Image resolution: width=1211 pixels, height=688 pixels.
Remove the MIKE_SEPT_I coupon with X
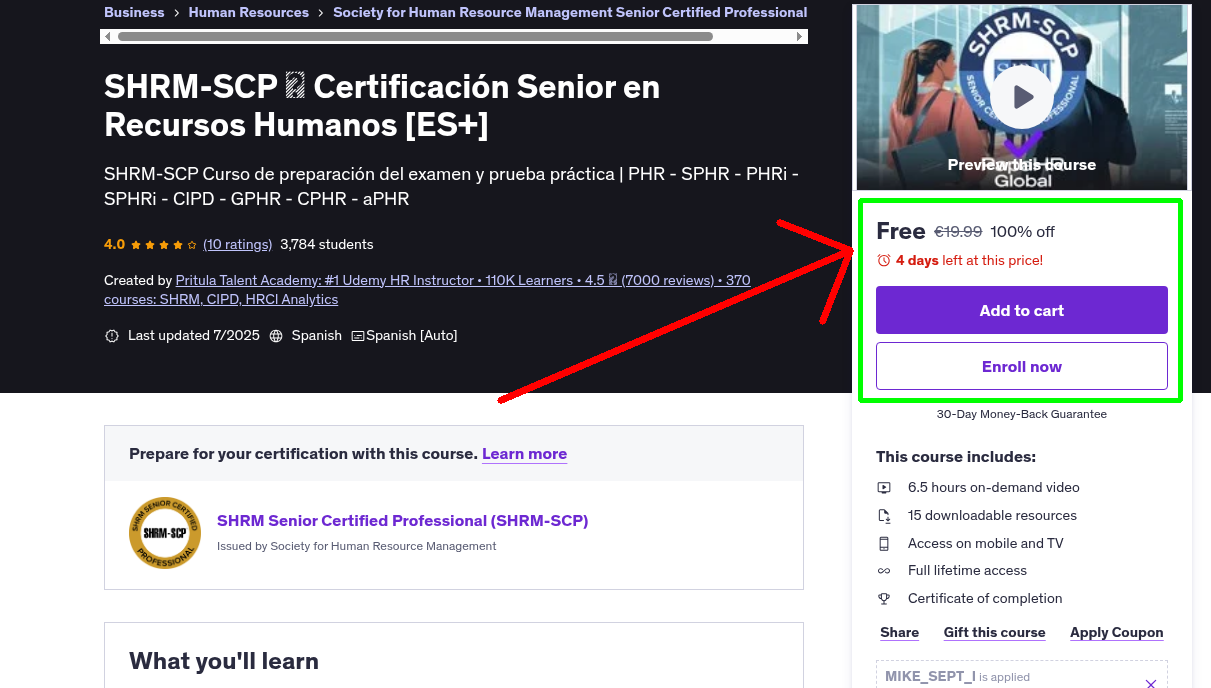point(1150,683)
